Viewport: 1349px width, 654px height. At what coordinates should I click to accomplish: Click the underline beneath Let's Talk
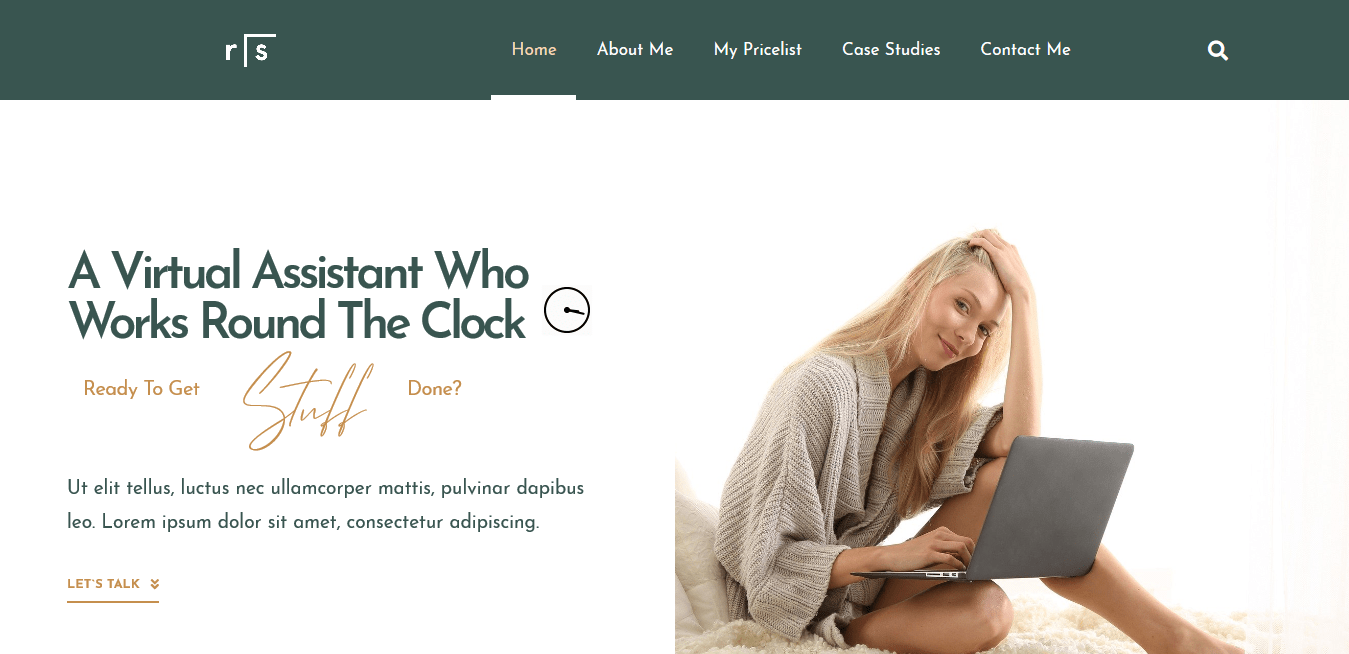(x=113, y=601)
